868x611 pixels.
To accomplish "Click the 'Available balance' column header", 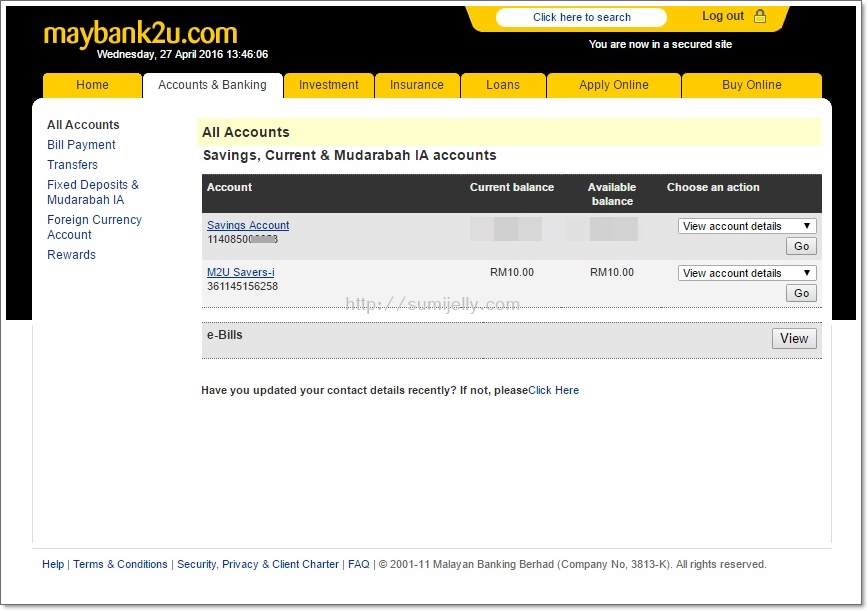I will coord(612,194).
